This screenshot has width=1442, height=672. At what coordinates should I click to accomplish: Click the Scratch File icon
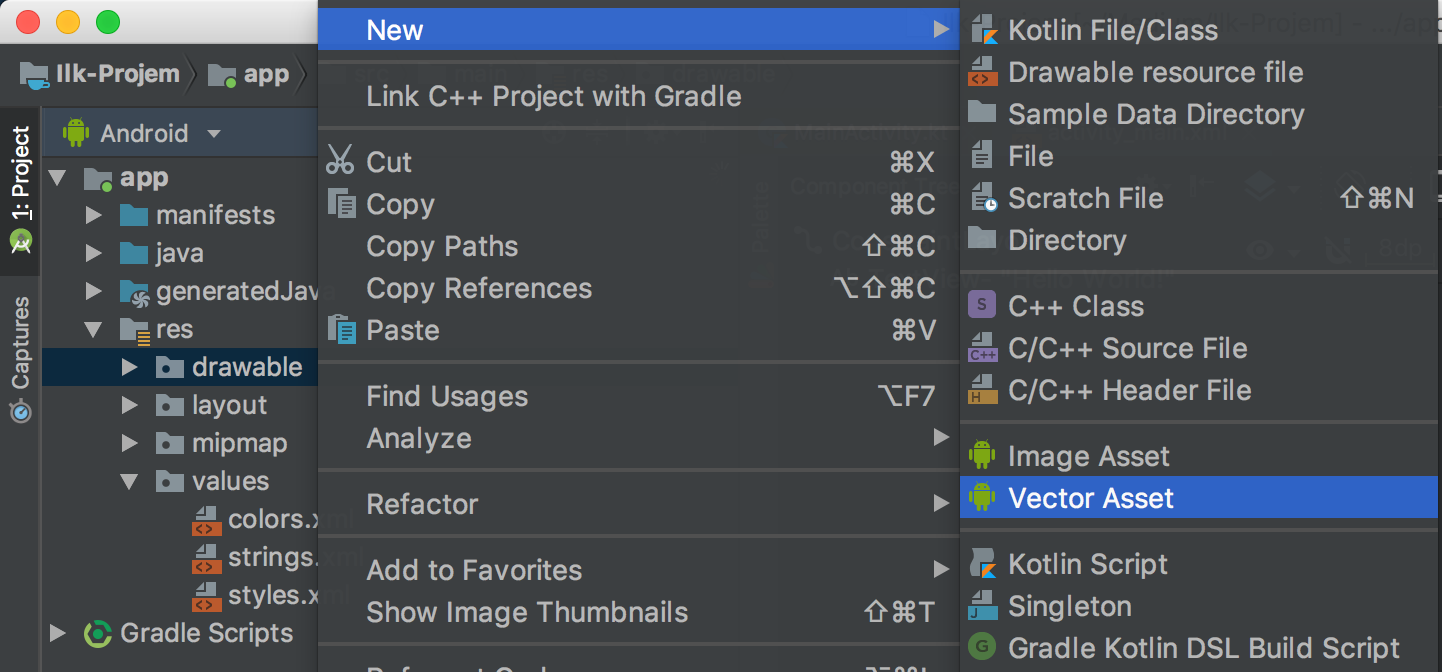tap(984, 197)
